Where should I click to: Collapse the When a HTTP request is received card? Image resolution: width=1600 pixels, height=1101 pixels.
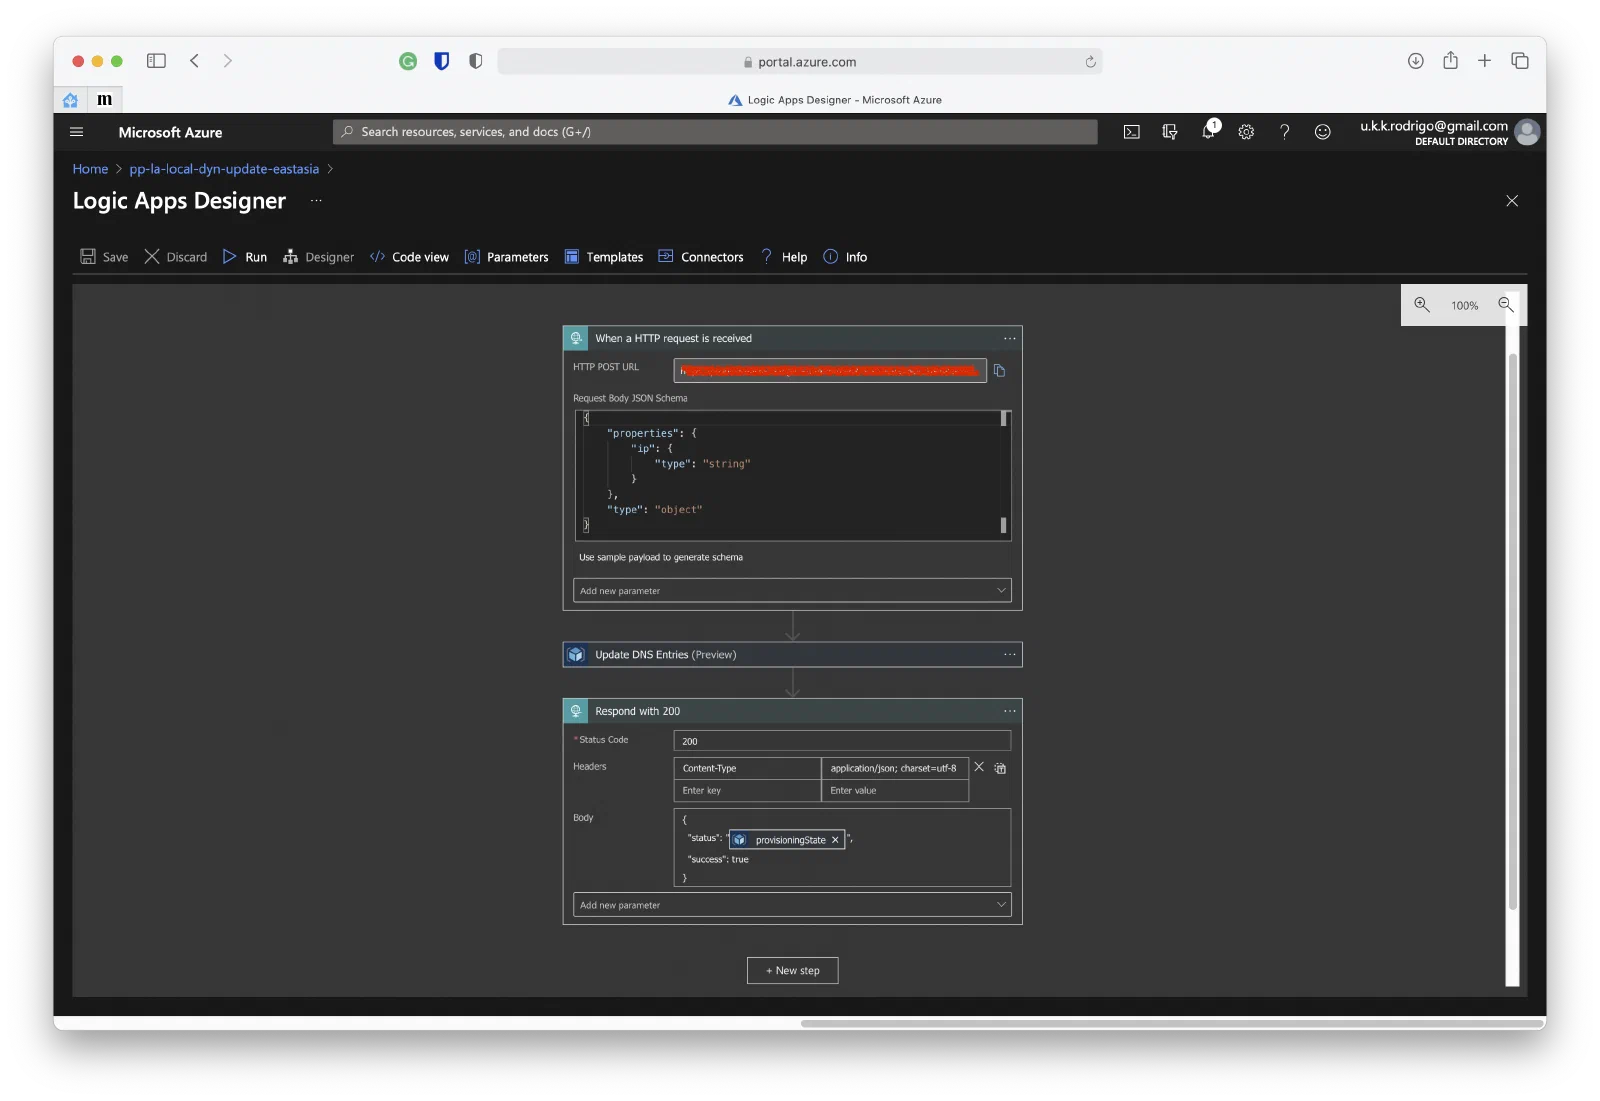point(792,338)
